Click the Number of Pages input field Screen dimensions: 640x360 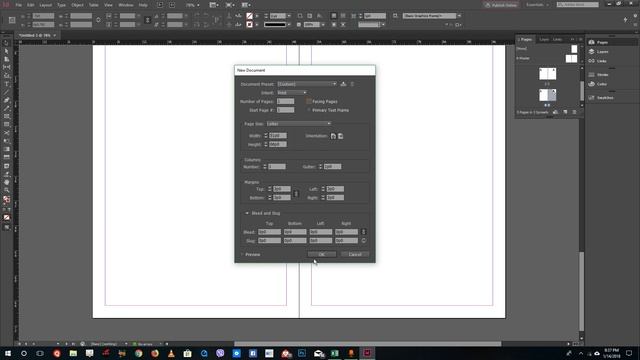coord(285,101)
